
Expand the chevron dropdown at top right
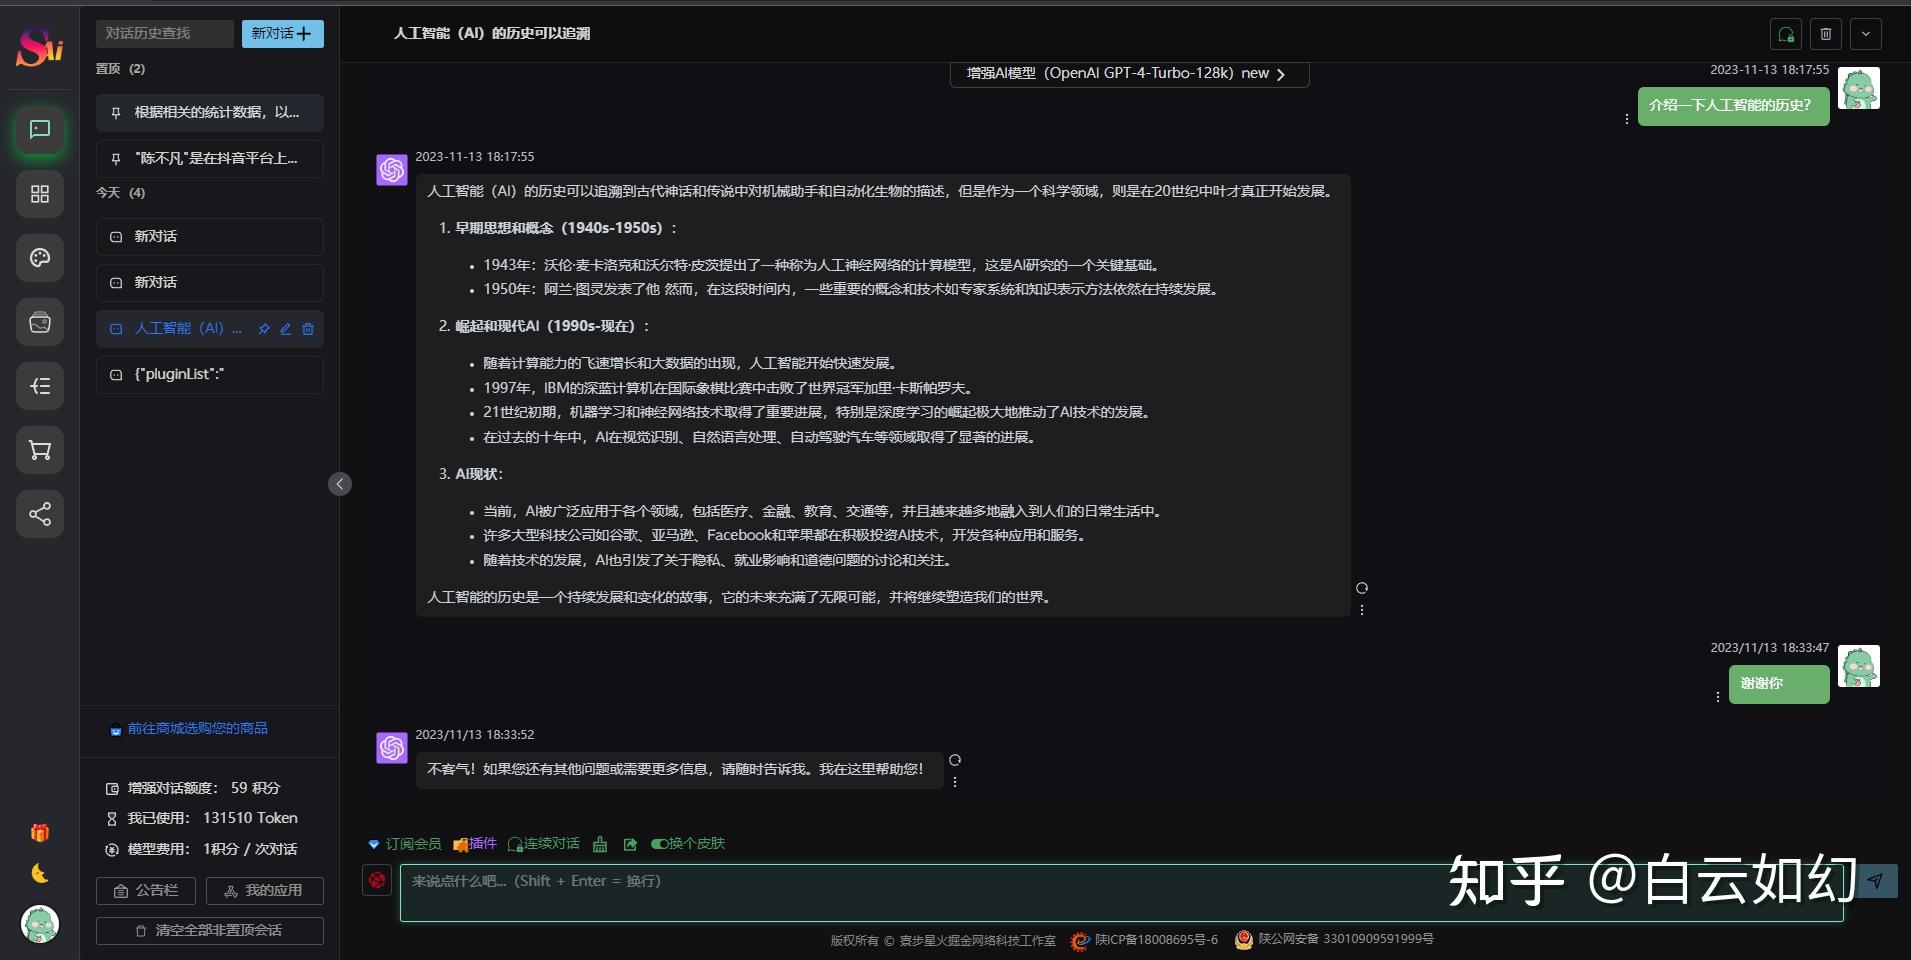1864,33
